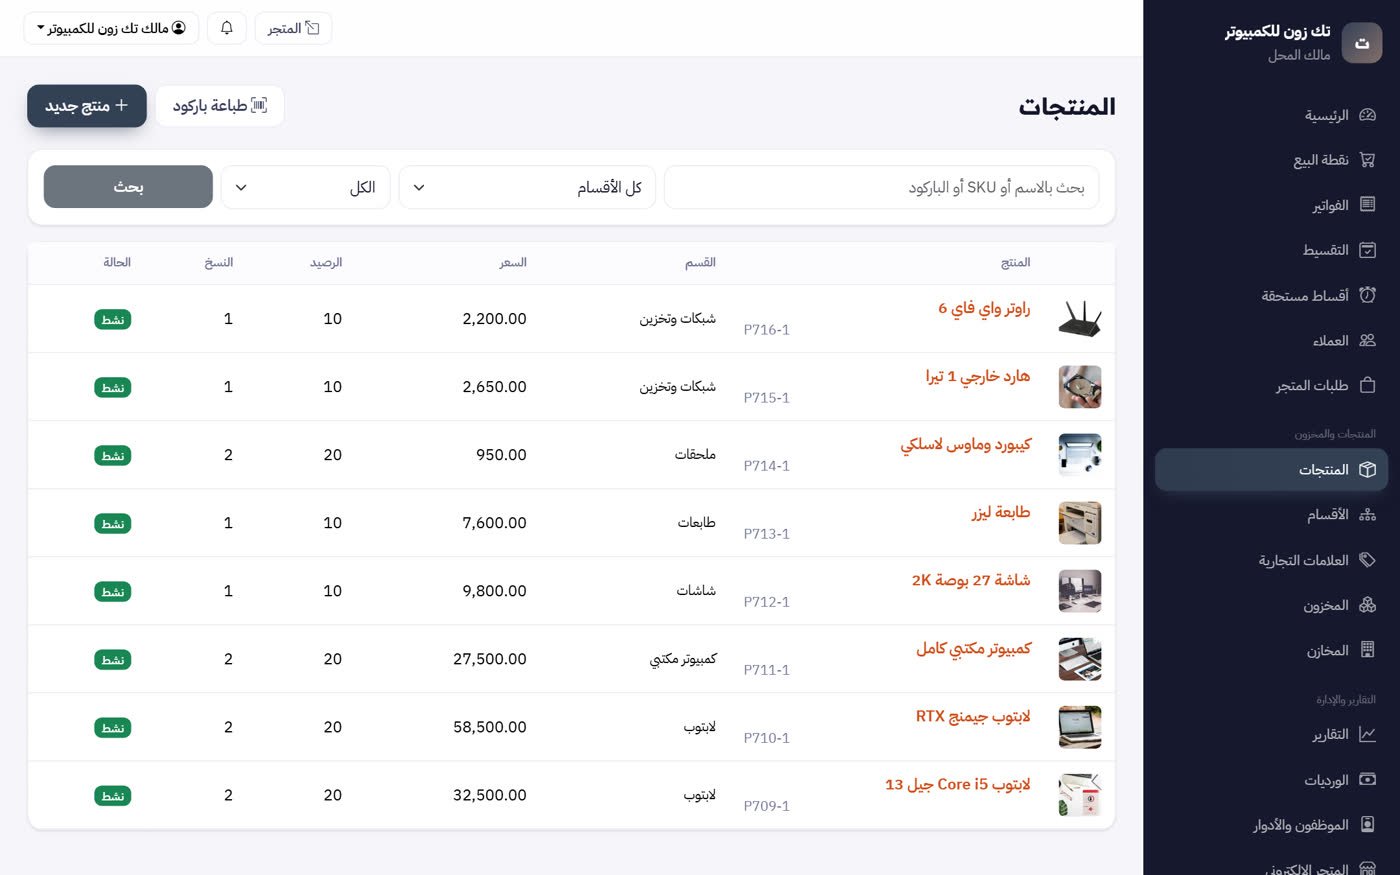
Task: Open product link طابعة ليزر
Action: coord(1001,512)
